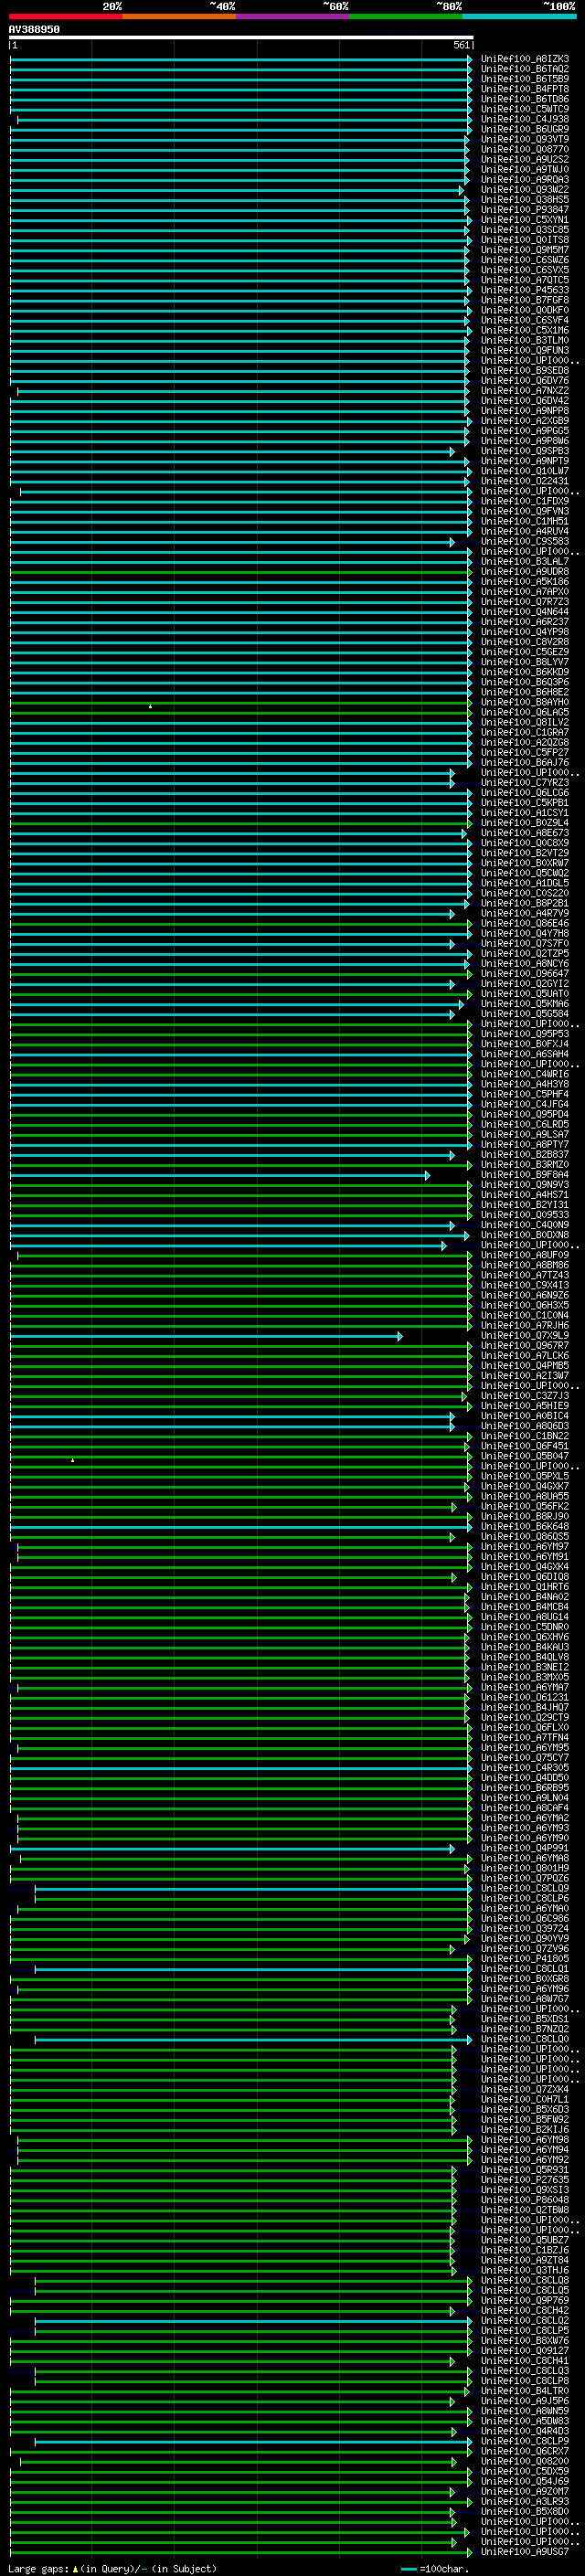
Task: Select the UniRef100_Q93VT9 label
Action: (525, 139)
